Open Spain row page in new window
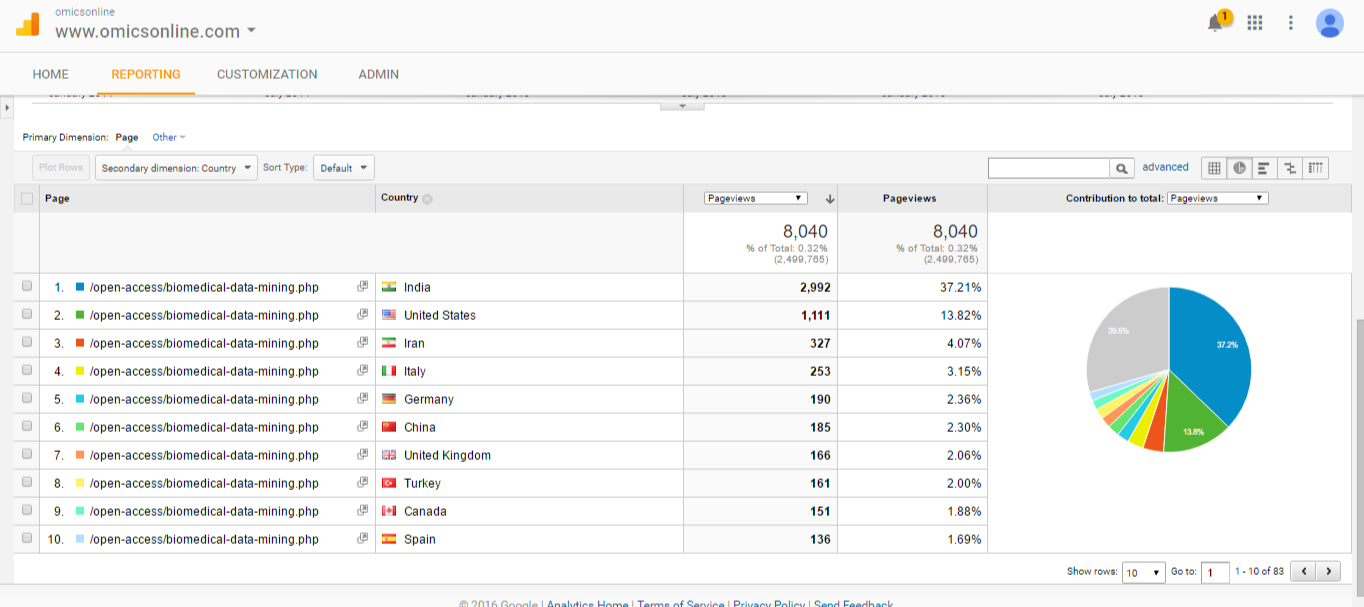Screen dimensions: 1364x607 pyautogui.click(x=362, y=539)
